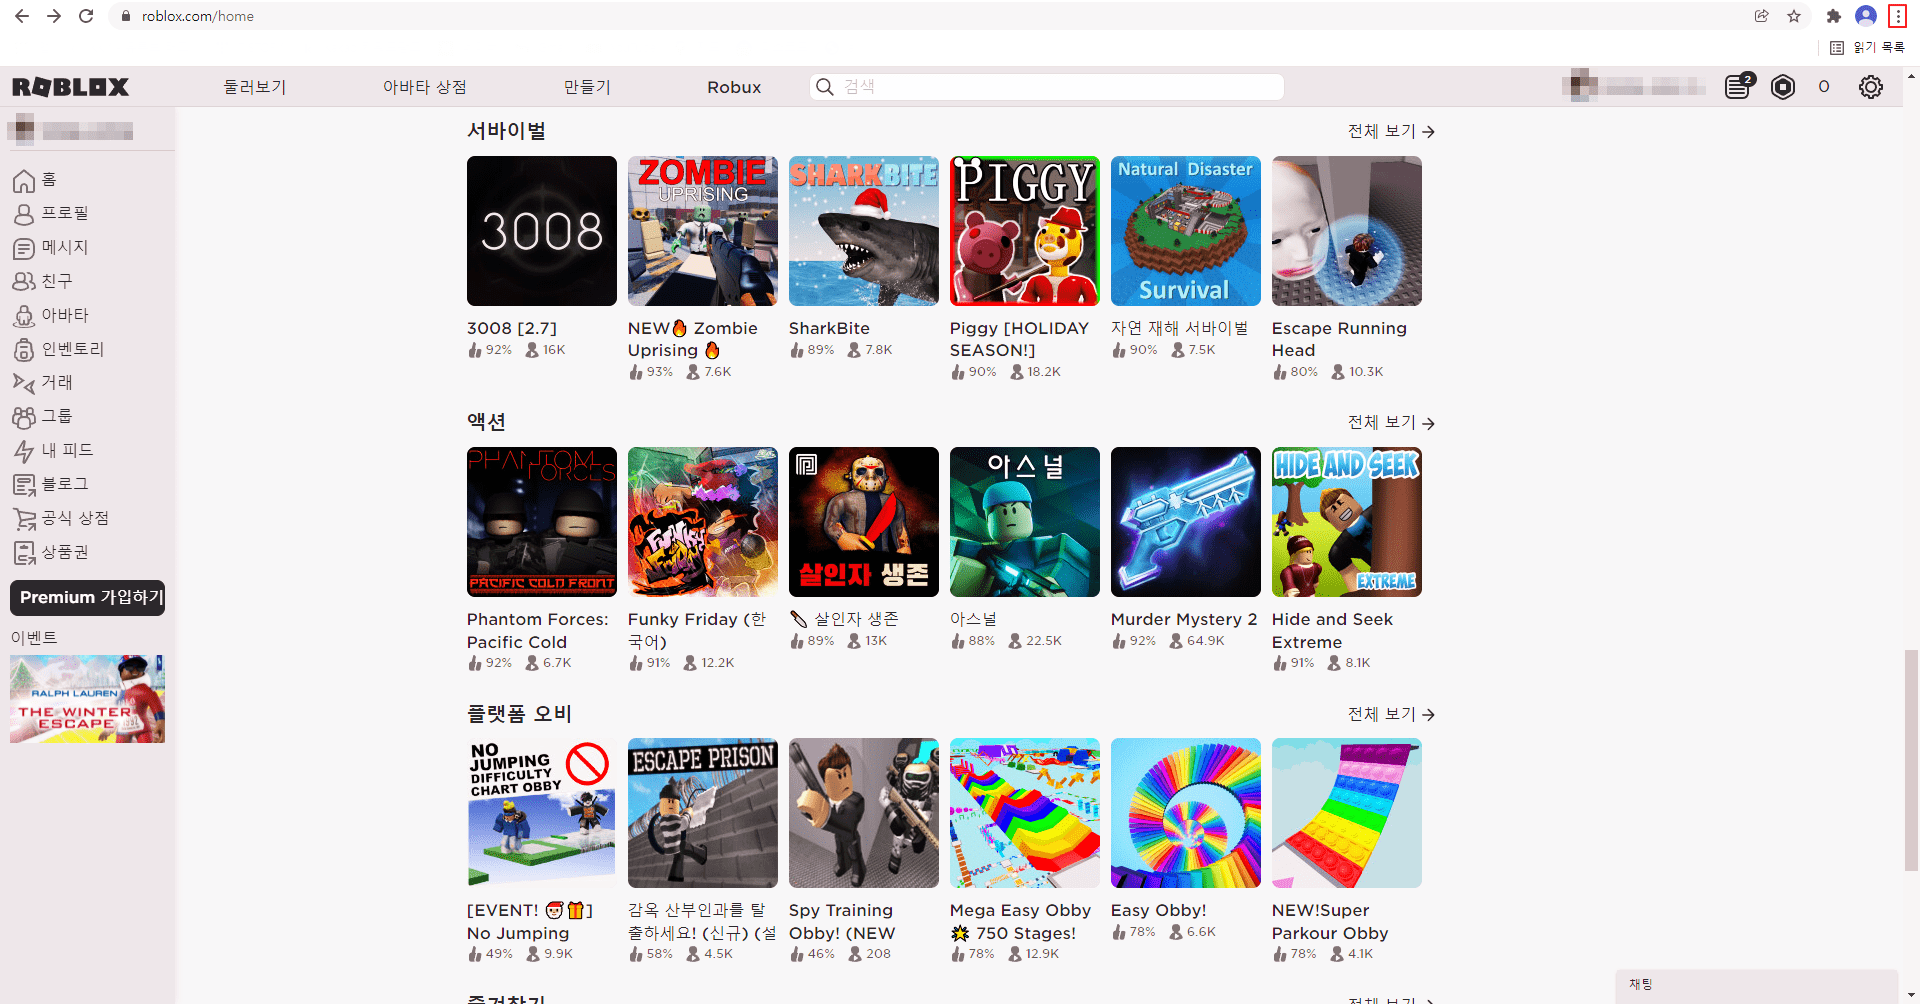Open Chrome extensions puzzle icon
The image size is (1920, 1004).
click(x=1833, y=16)
